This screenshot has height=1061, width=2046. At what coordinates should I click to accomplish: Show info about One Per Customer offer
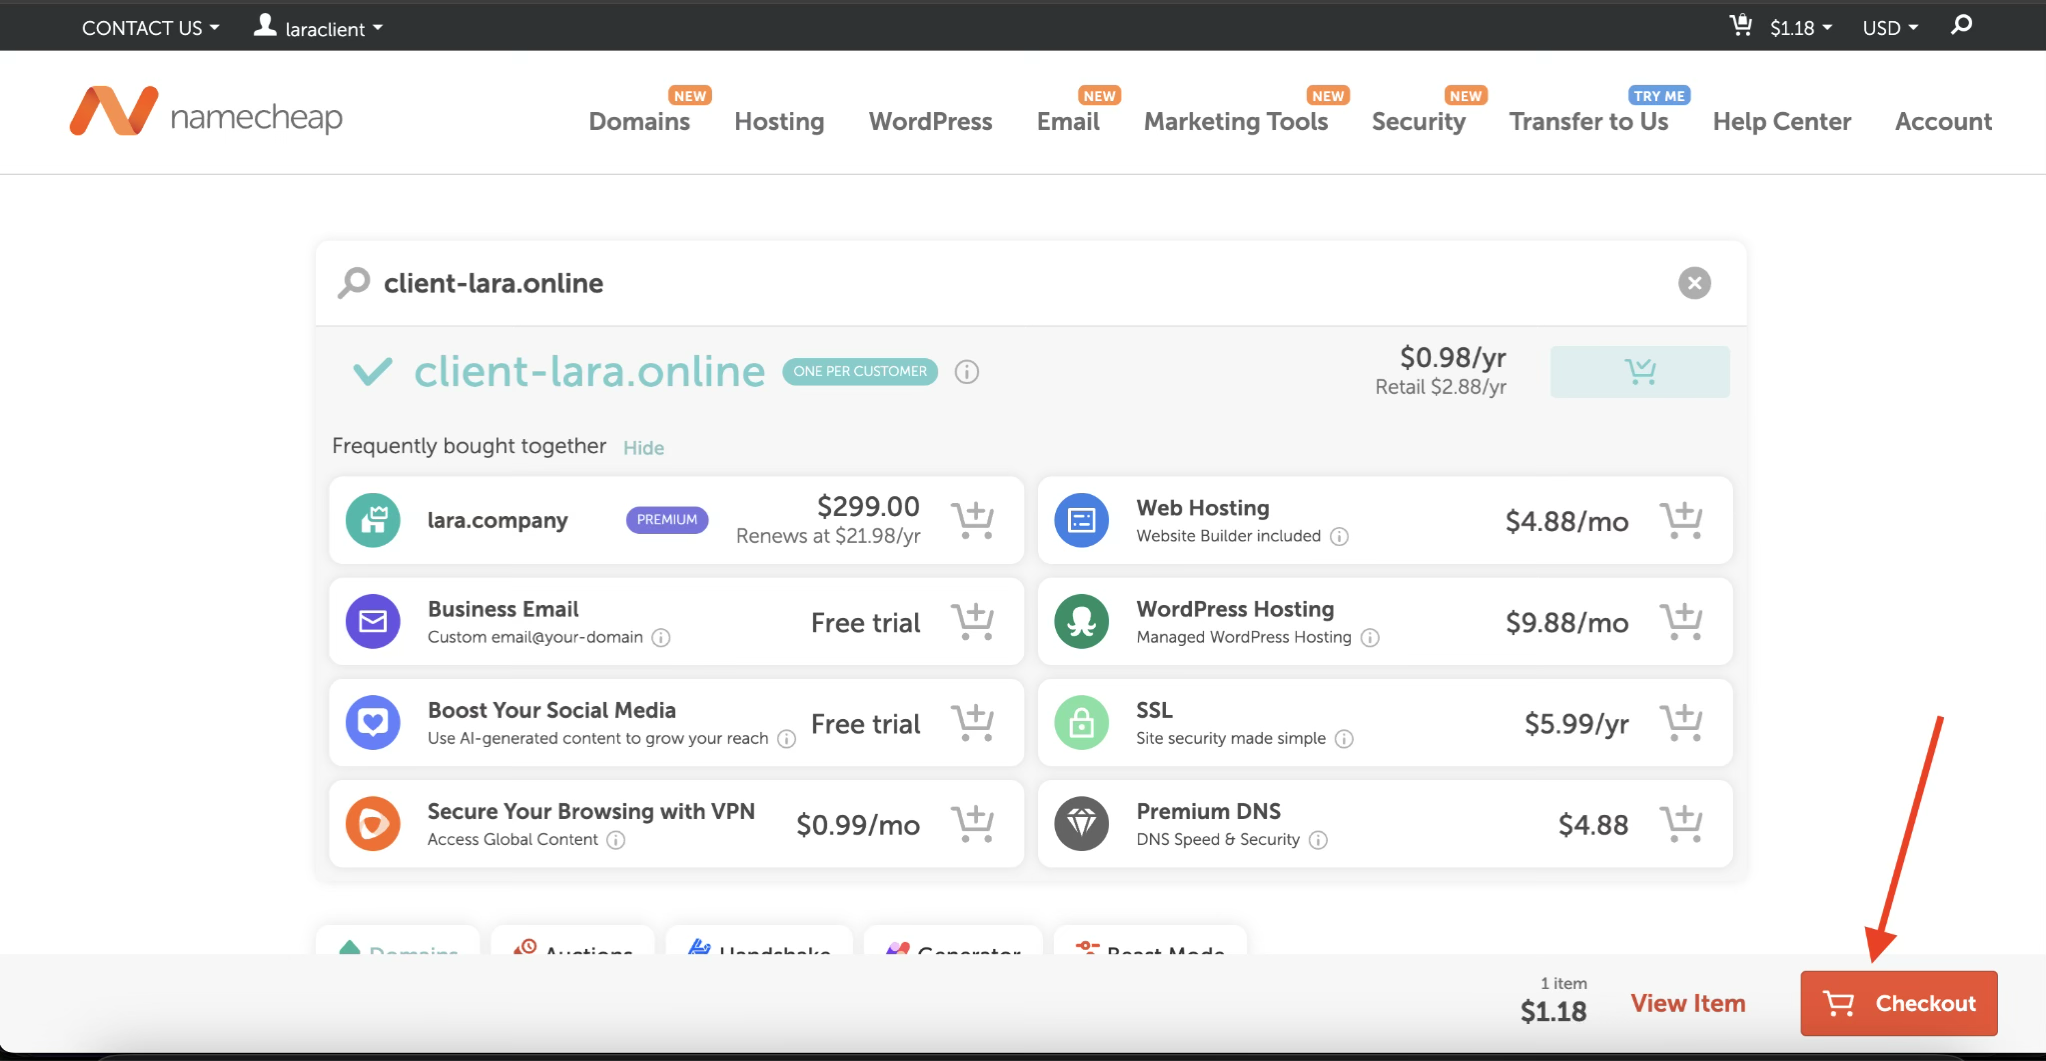pos(966,372)
